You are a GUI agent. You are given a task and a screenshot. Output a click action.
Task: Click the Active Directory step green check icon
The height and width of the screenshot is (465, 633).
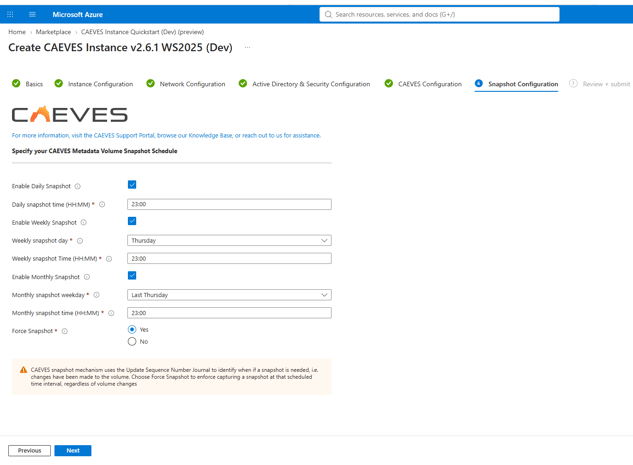(x=243, y=84)
